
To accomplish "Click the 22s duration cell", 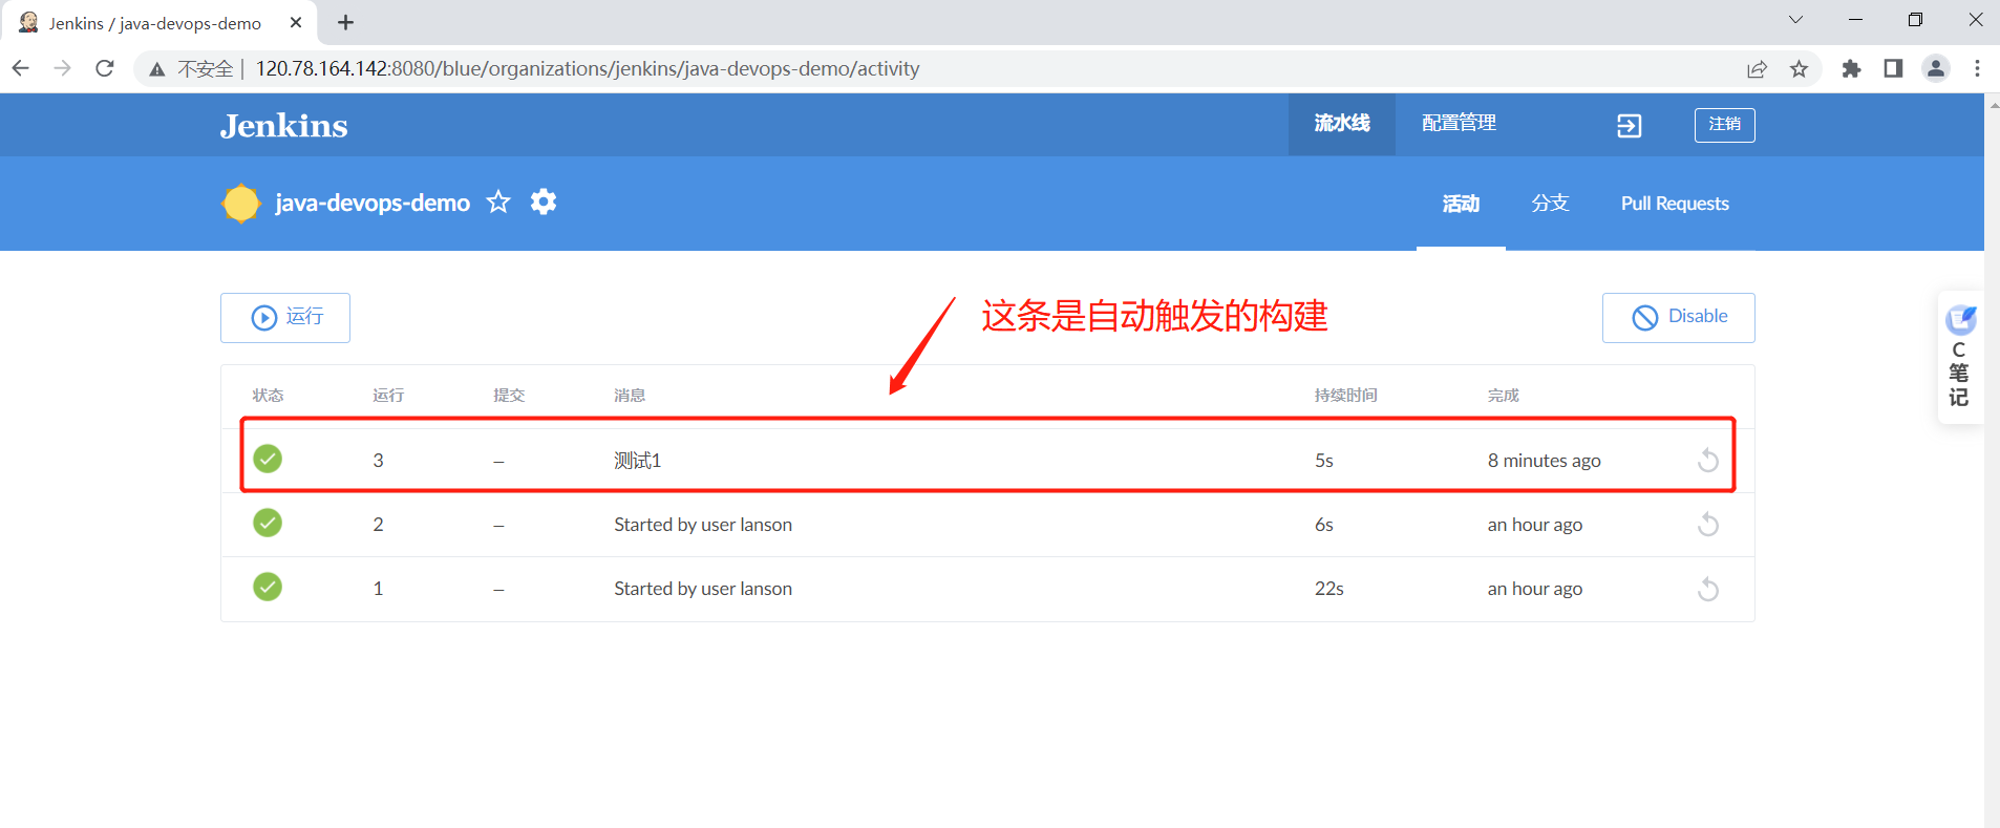I will (x=1329, y=588).
